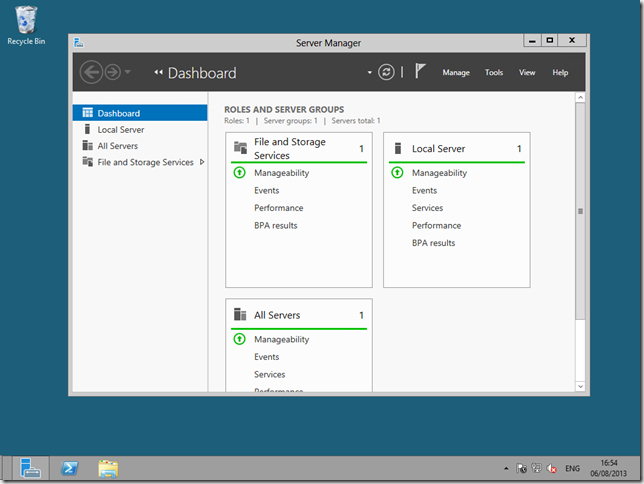Select Local Server in the left pane
The height and width of the screenshot is (484, 644).
140,129
